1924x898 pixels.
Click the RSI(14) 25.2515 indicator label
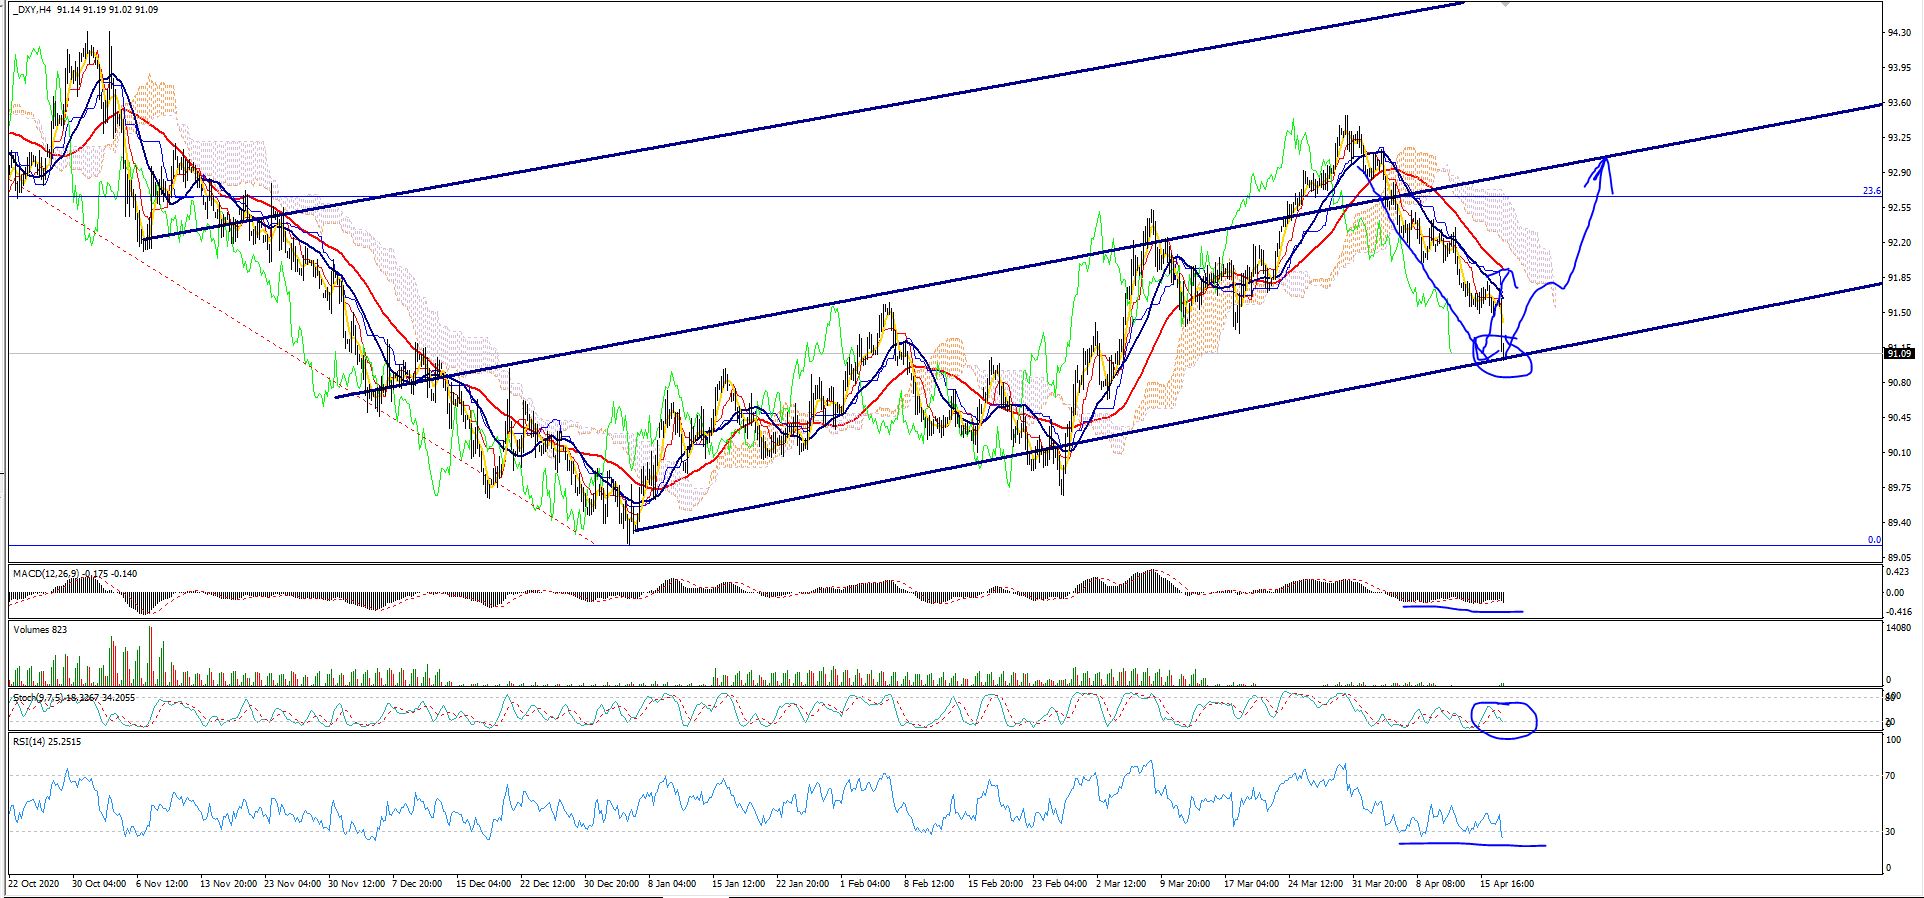46,742
